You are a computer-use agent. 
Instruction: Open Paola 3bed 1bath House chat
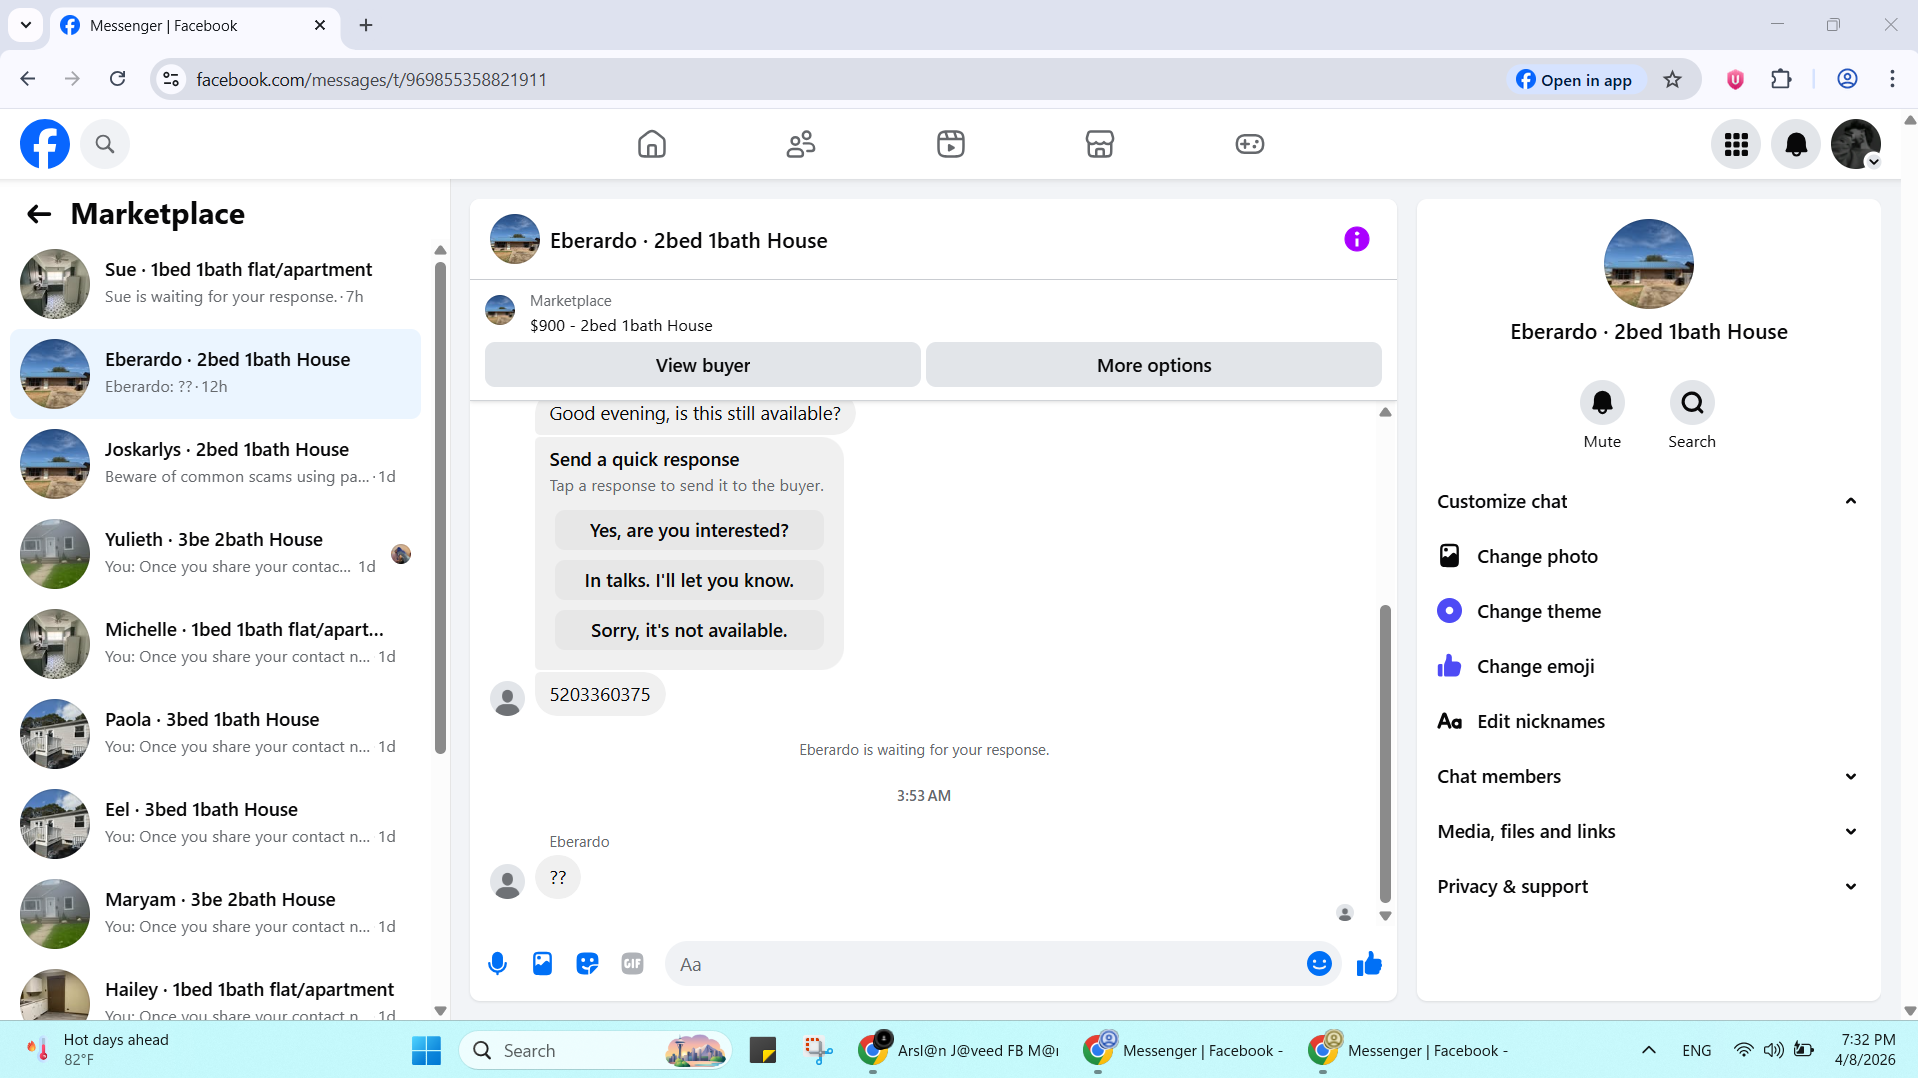215,734
